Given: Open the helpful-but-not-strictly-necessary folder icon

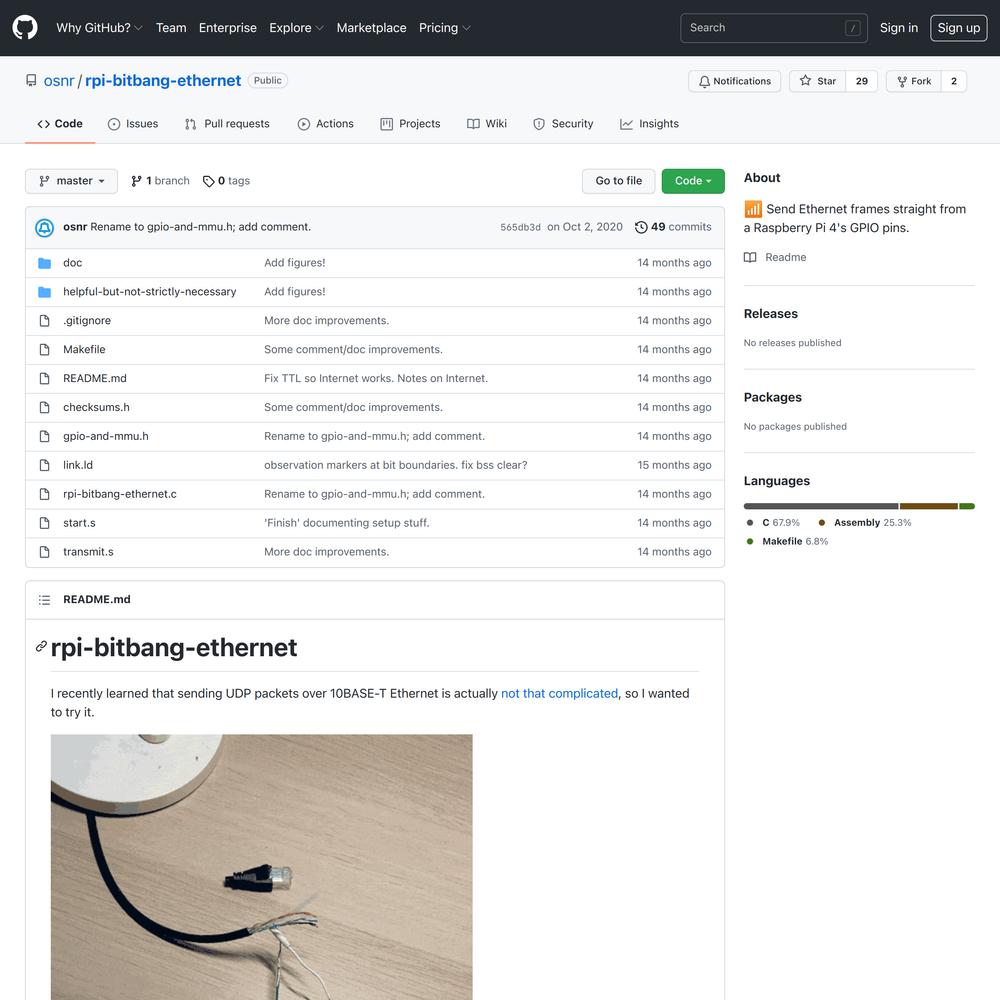Looking at the screenshot, I should pyautogui.click(x=44, y=291).
